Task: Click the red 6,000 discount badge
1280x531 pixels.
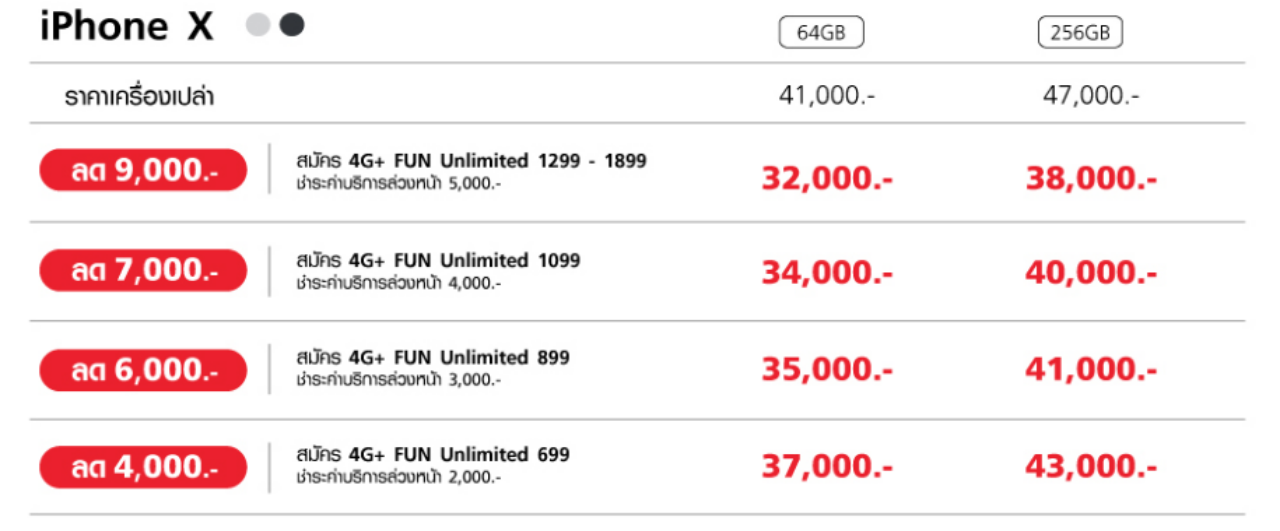Action: point(143,370)
